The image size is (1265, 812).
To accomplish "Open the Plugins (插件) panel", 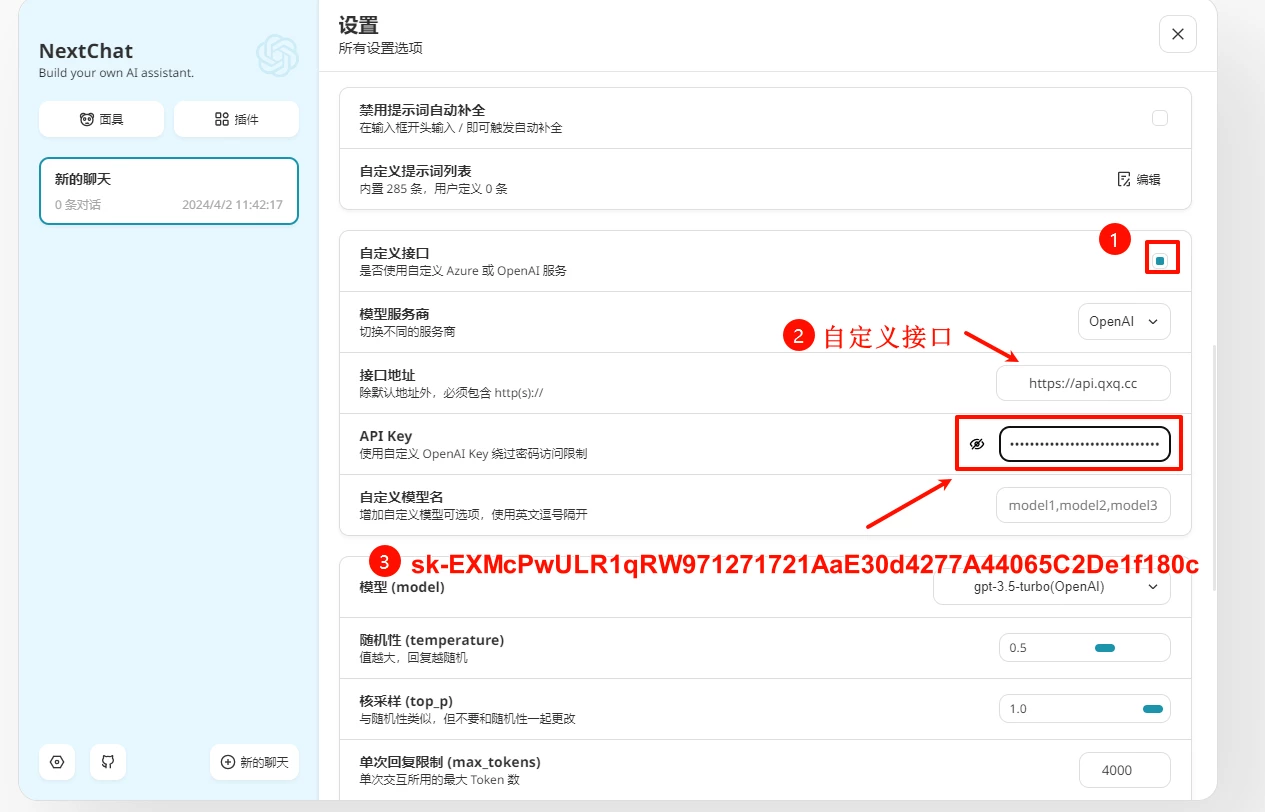I will coord(236,119).
